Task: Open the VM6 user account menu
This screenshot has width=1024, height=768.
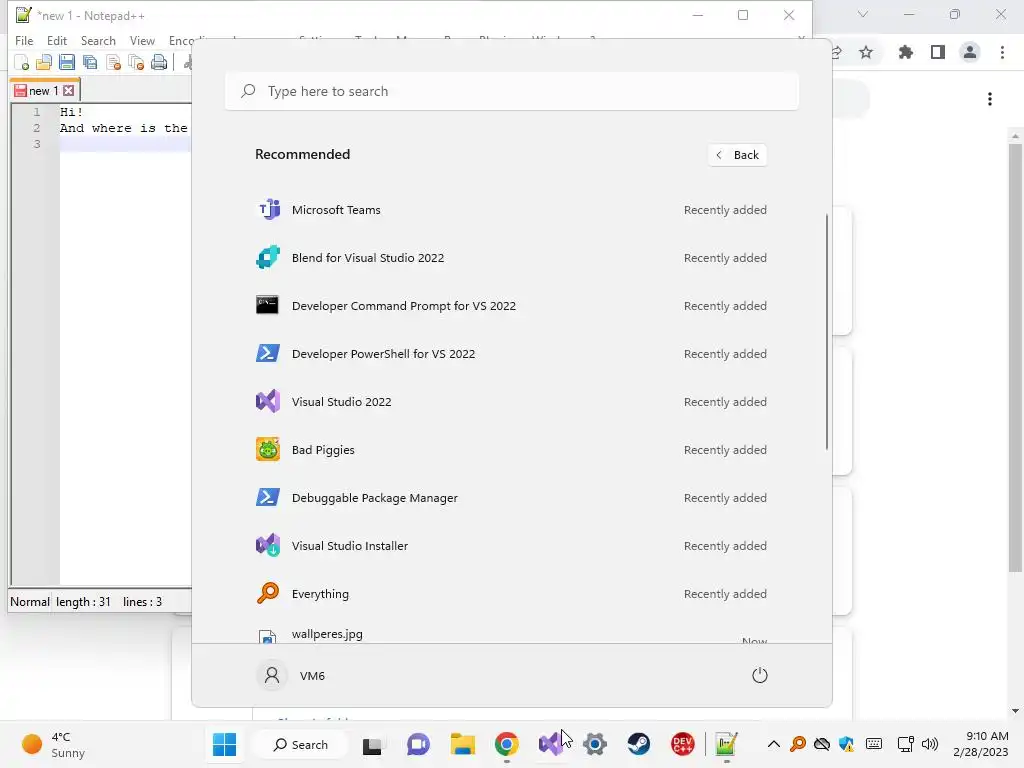Action: tap(291, 675)
